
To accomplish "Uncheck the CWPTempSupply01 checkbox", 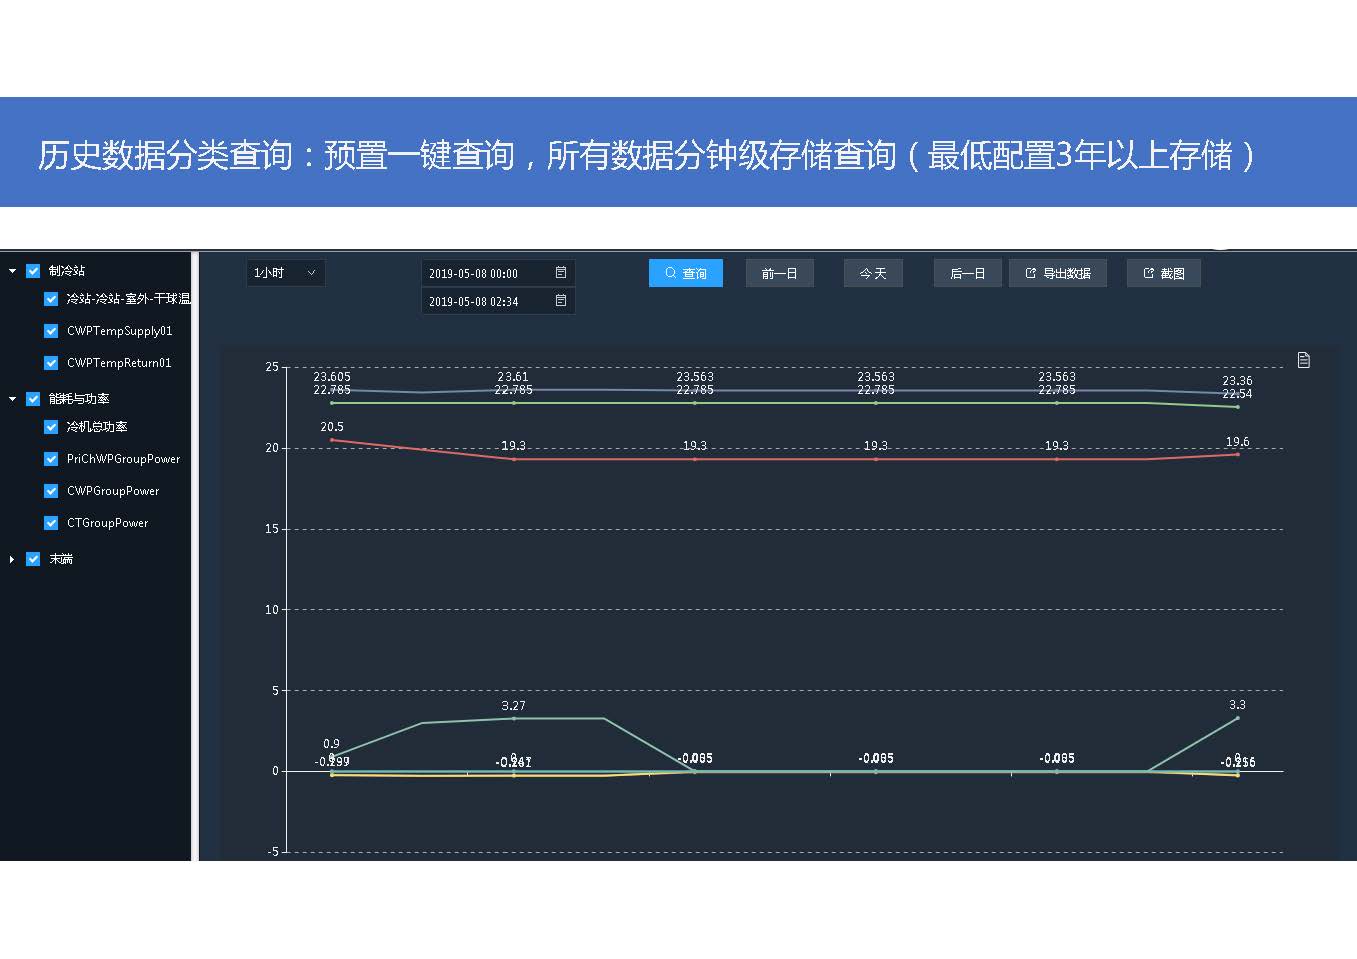I will coord(51,331).
